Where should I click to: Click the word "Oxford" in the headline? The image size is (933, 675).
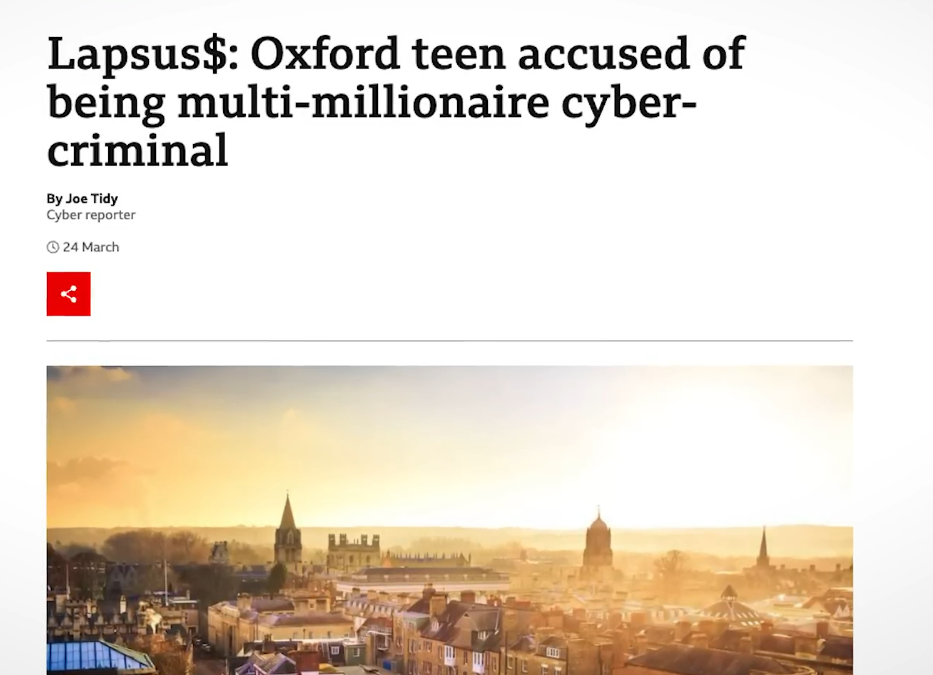320,55
